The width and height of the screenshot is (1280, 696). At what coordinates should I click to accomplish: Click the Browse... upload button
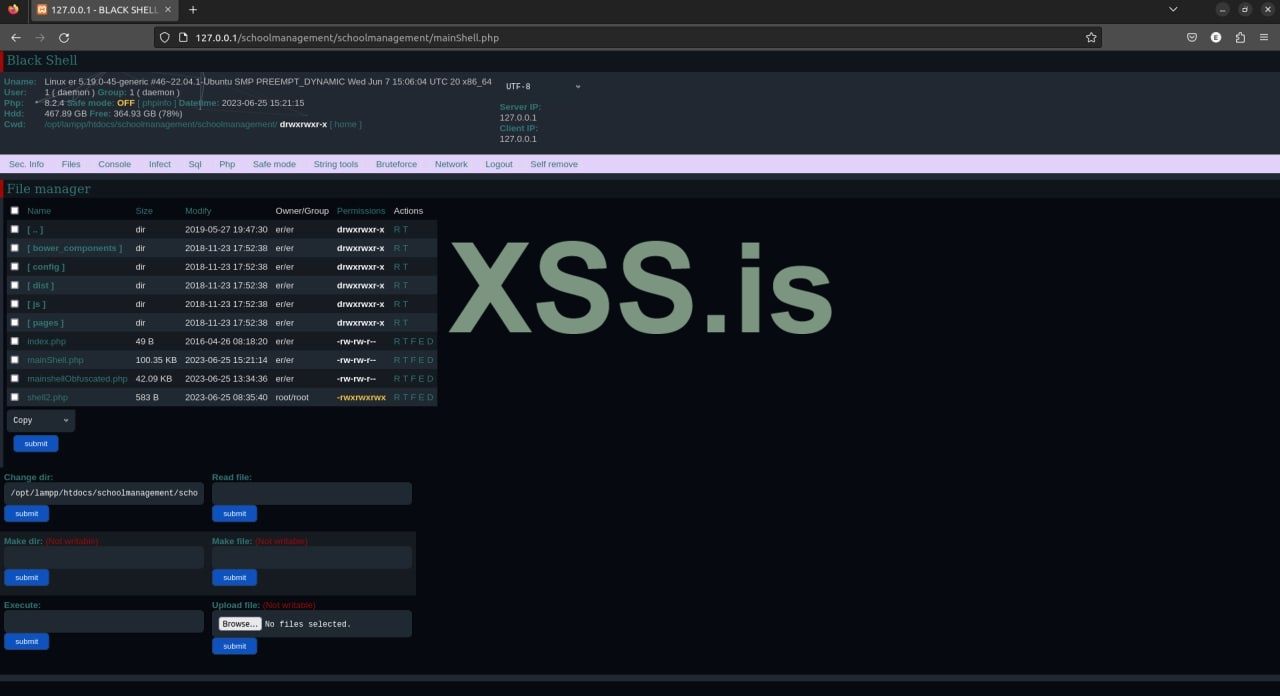point(240,624)
